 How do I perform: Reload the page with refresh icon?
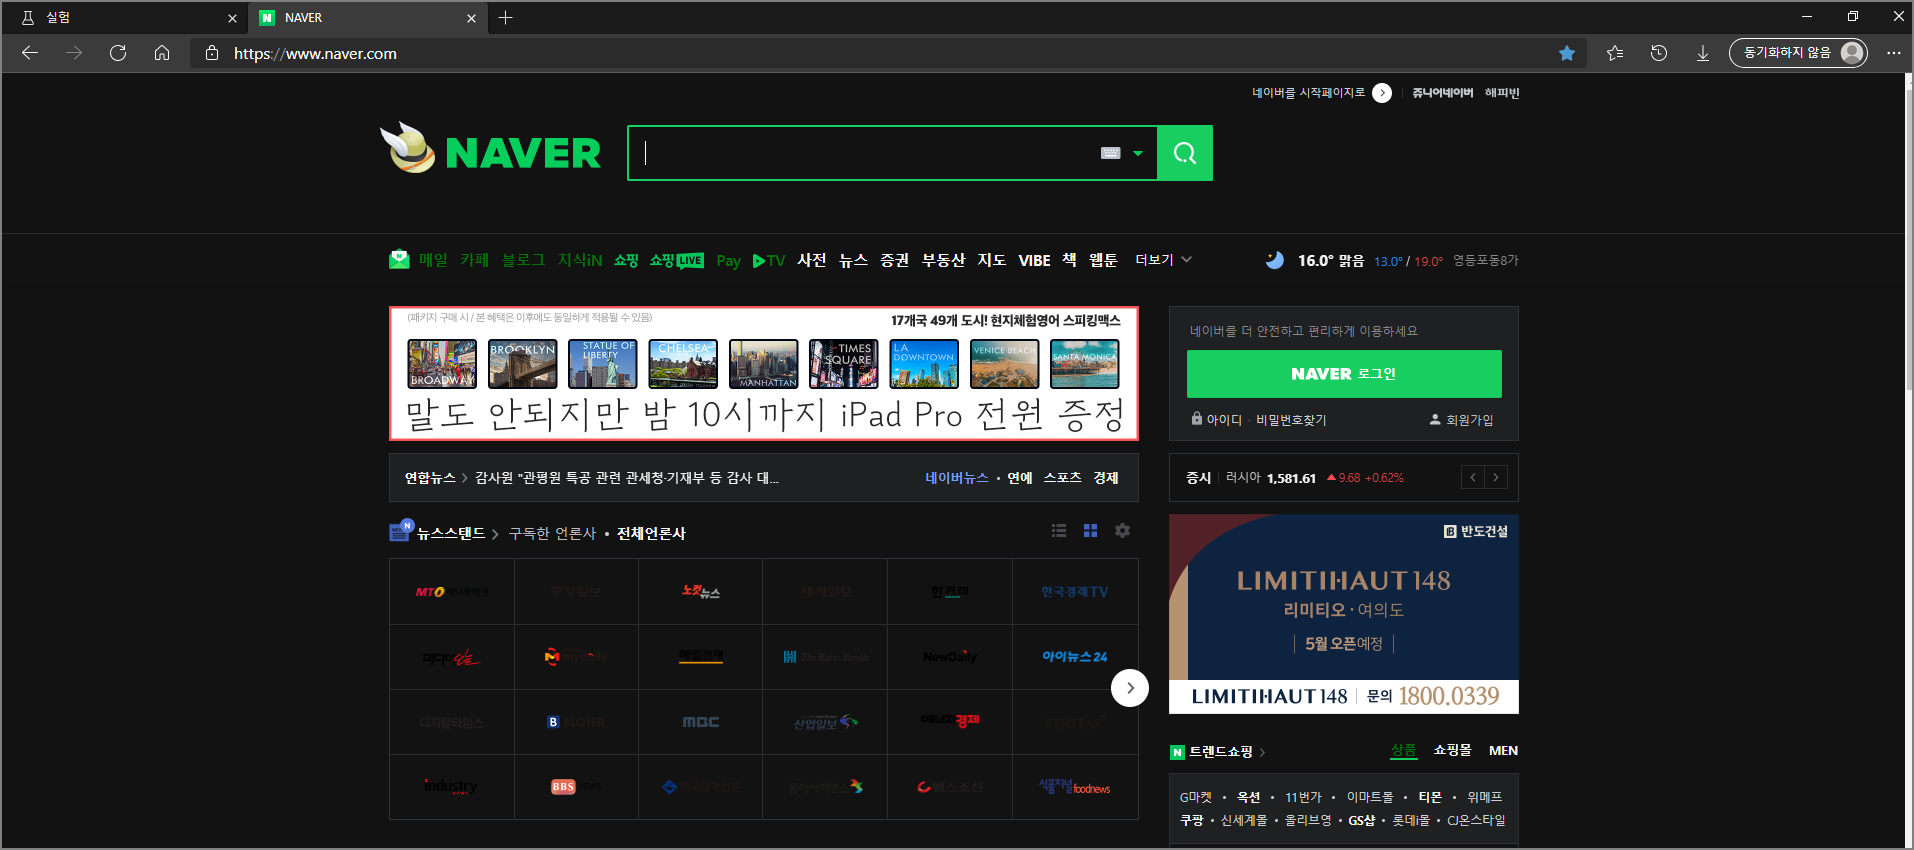coord(118,53)
